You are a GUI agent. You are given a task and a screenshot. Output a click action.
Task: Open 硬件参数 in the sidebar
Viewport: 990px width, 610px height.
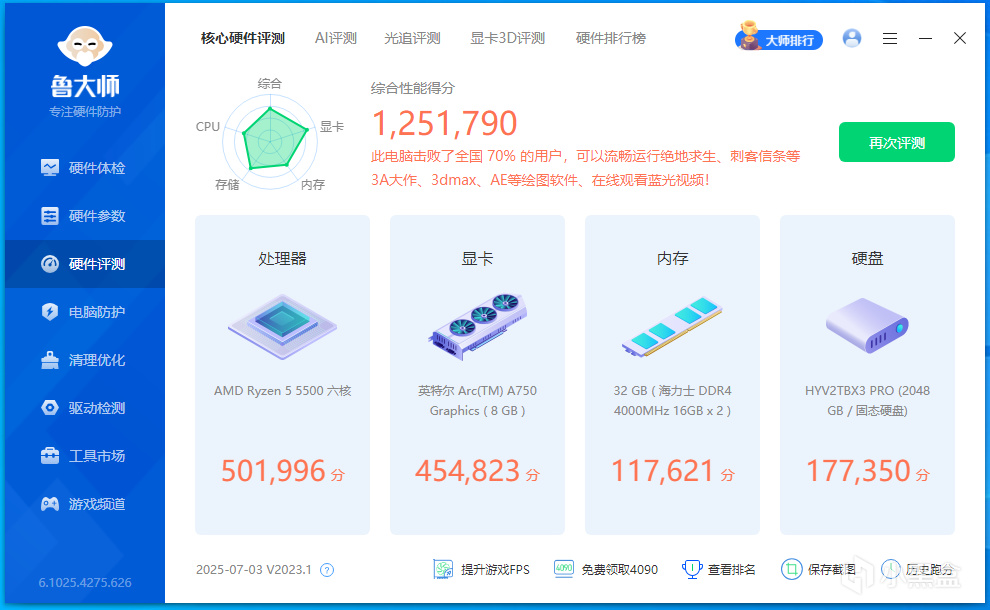pos(85,216)
